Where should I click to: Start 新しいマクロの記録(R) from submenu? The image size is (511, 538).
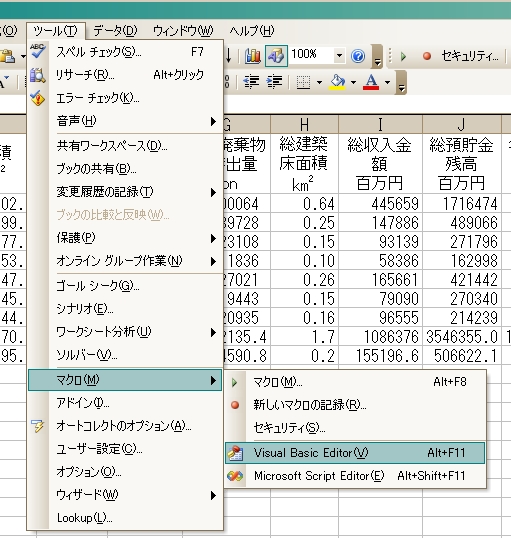tap(355, 405)
